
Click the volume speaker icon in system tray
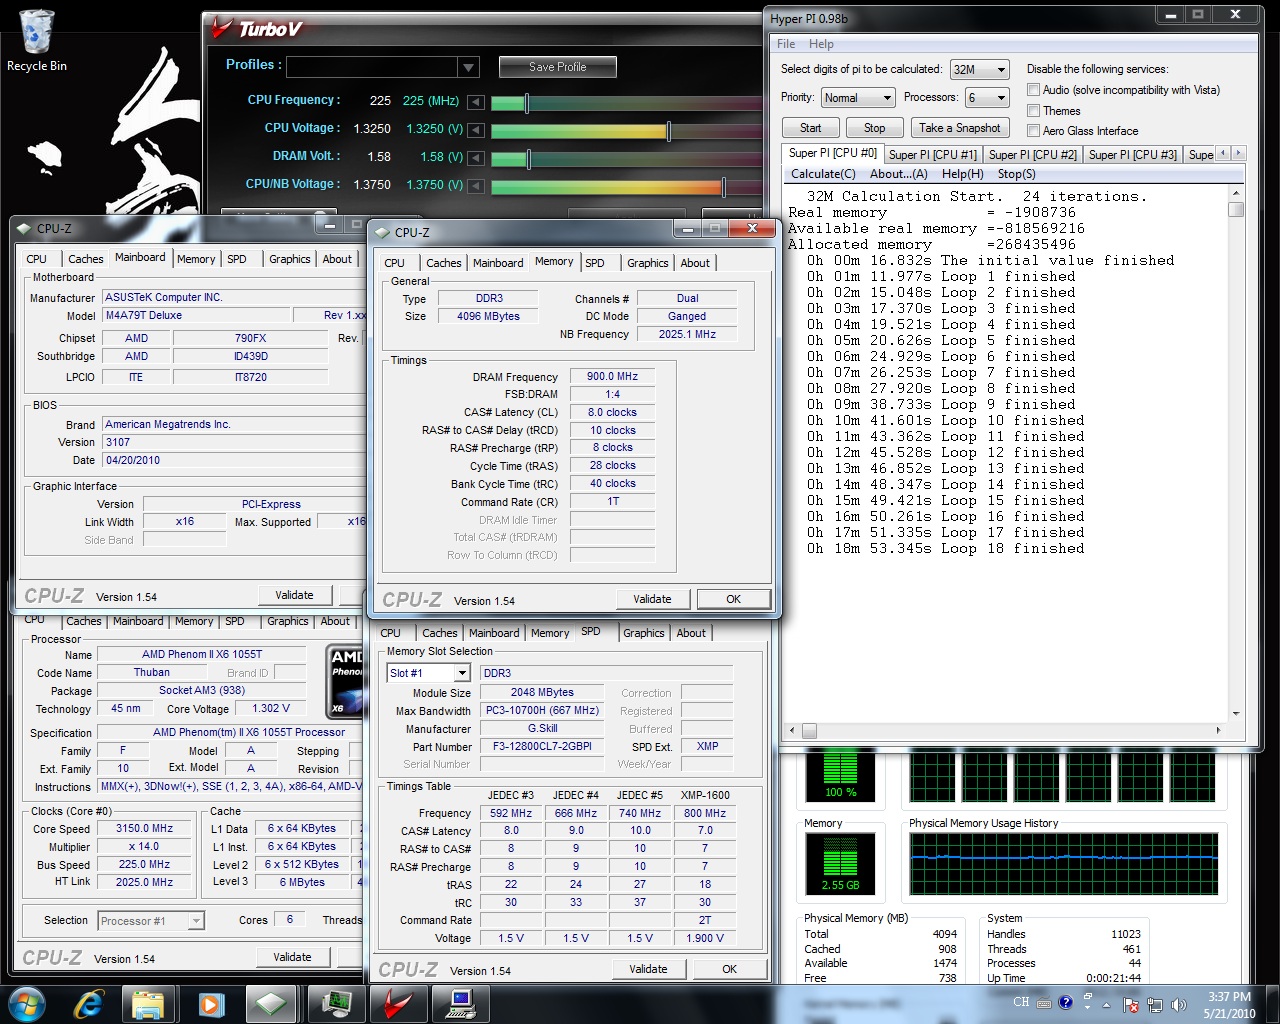pos(1179,1004)
